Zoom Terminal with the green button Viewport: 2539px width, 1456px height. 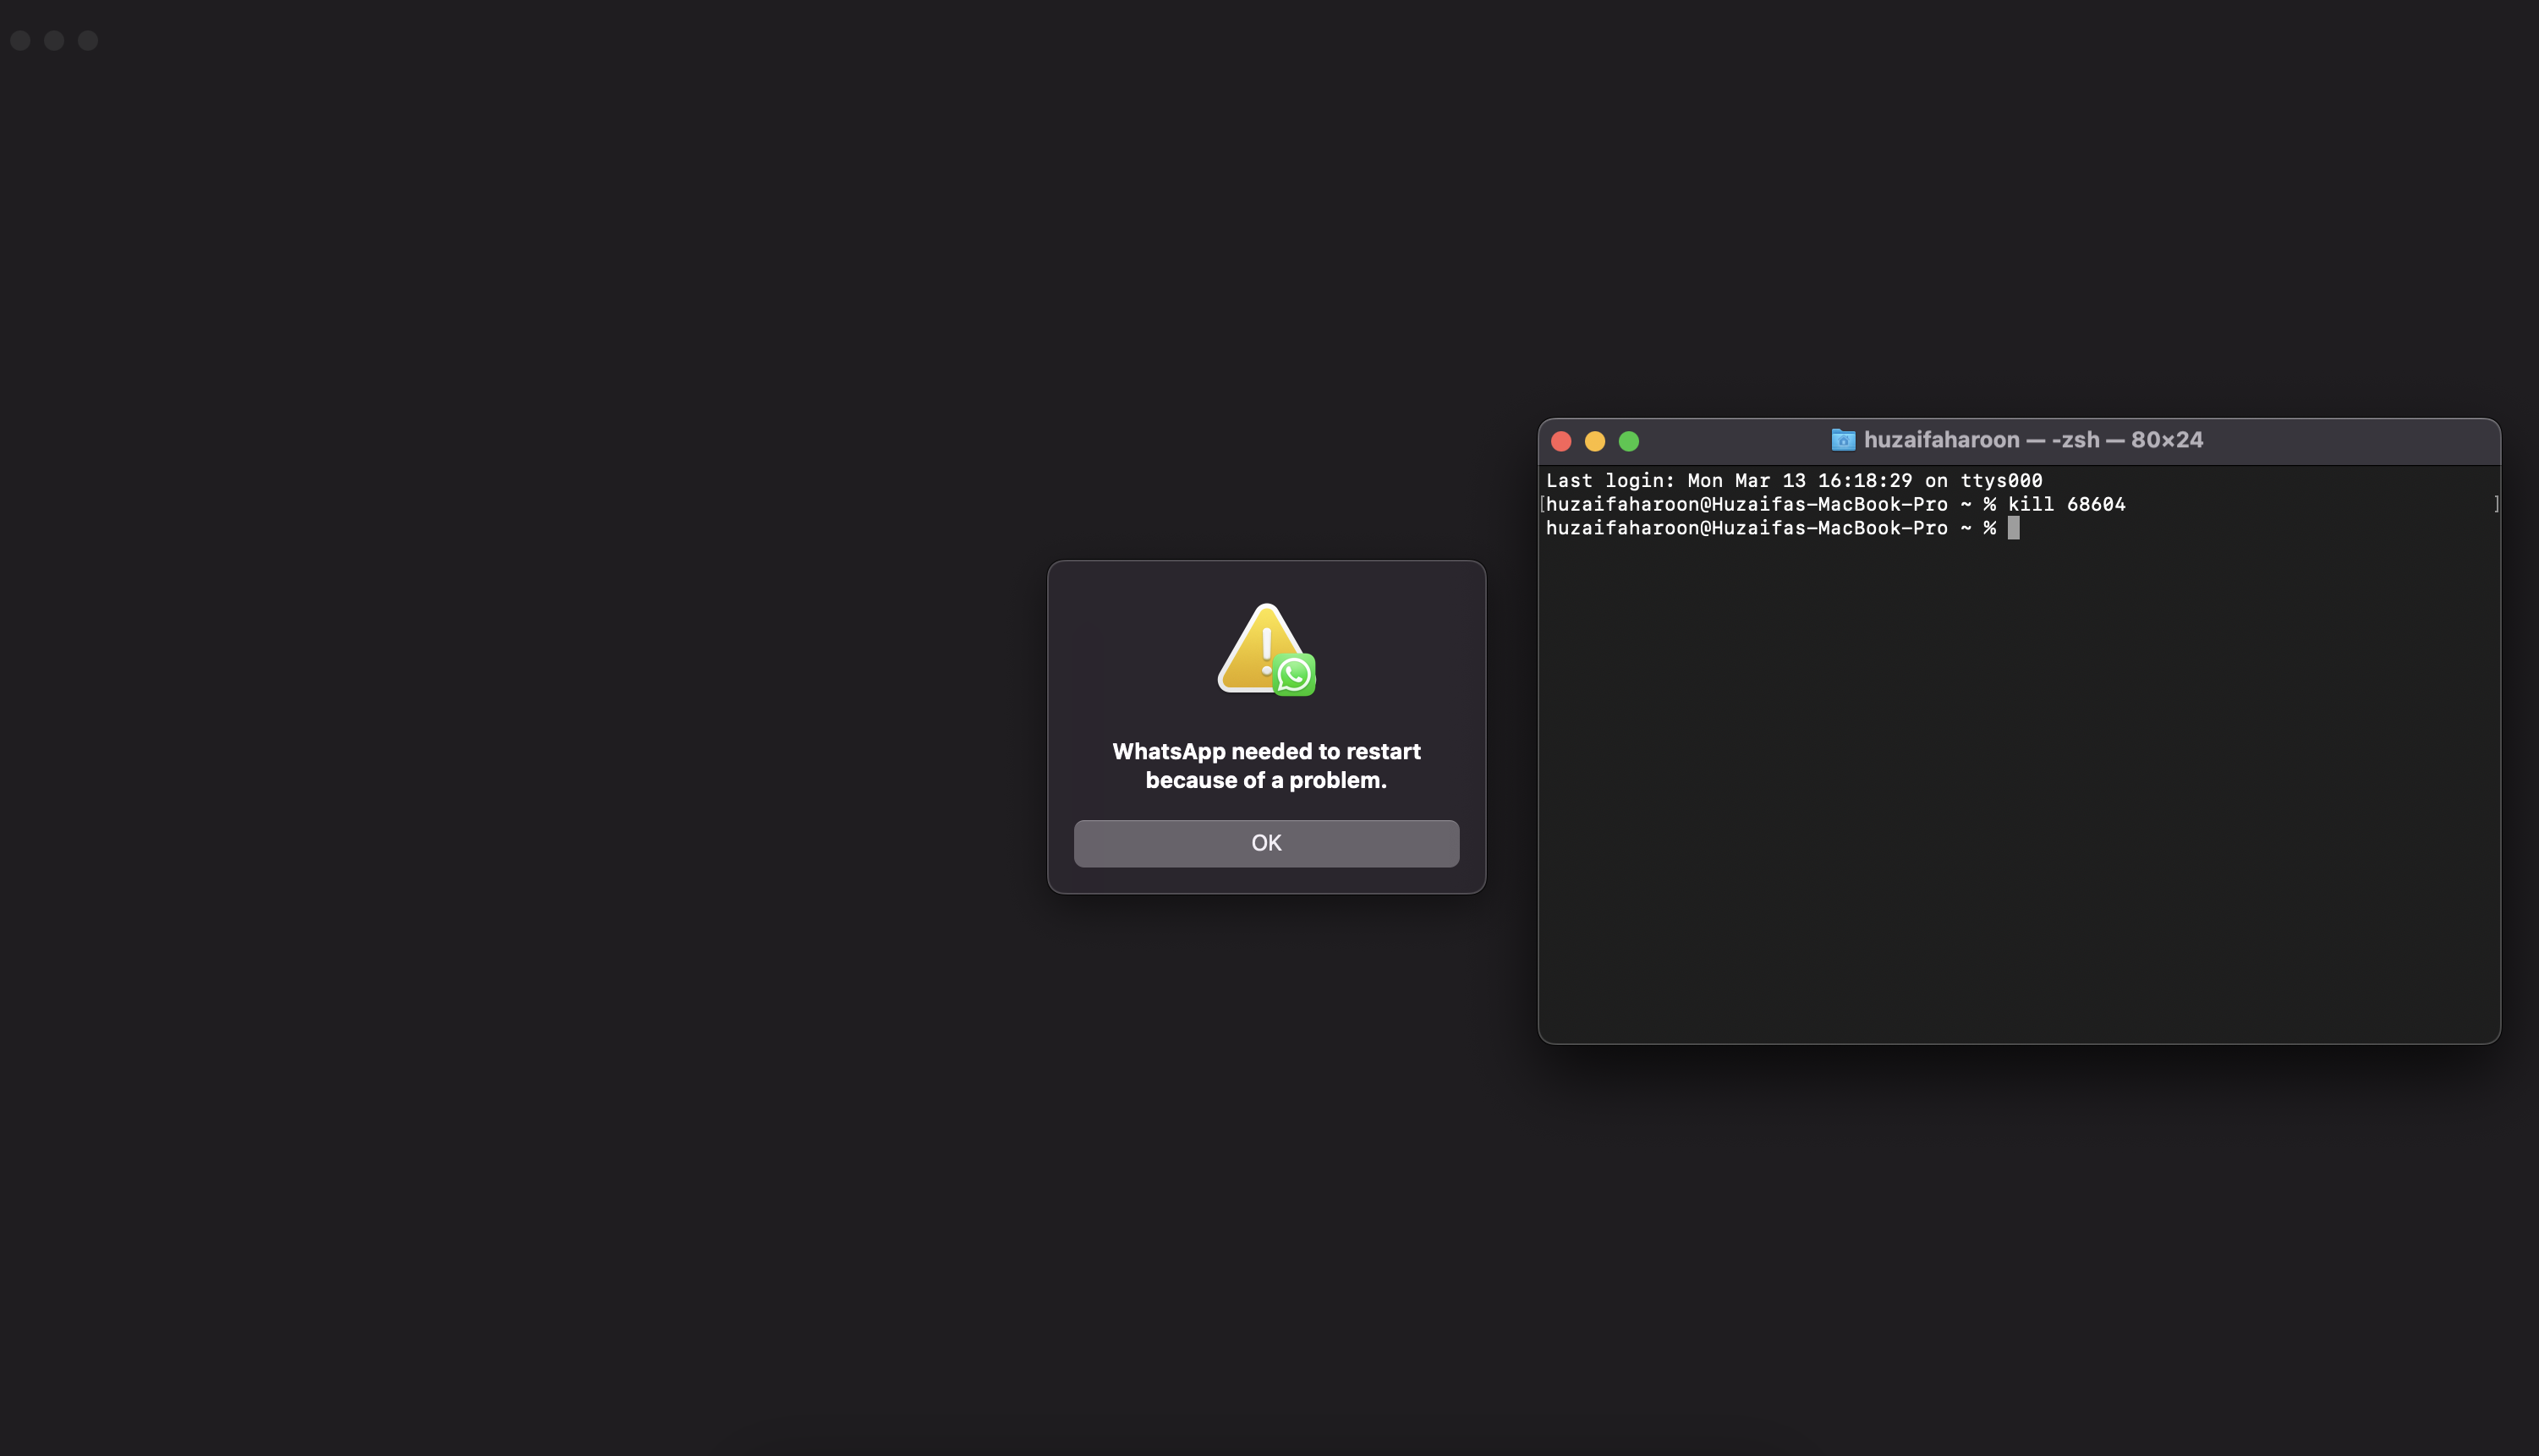tap(1629, 441)
